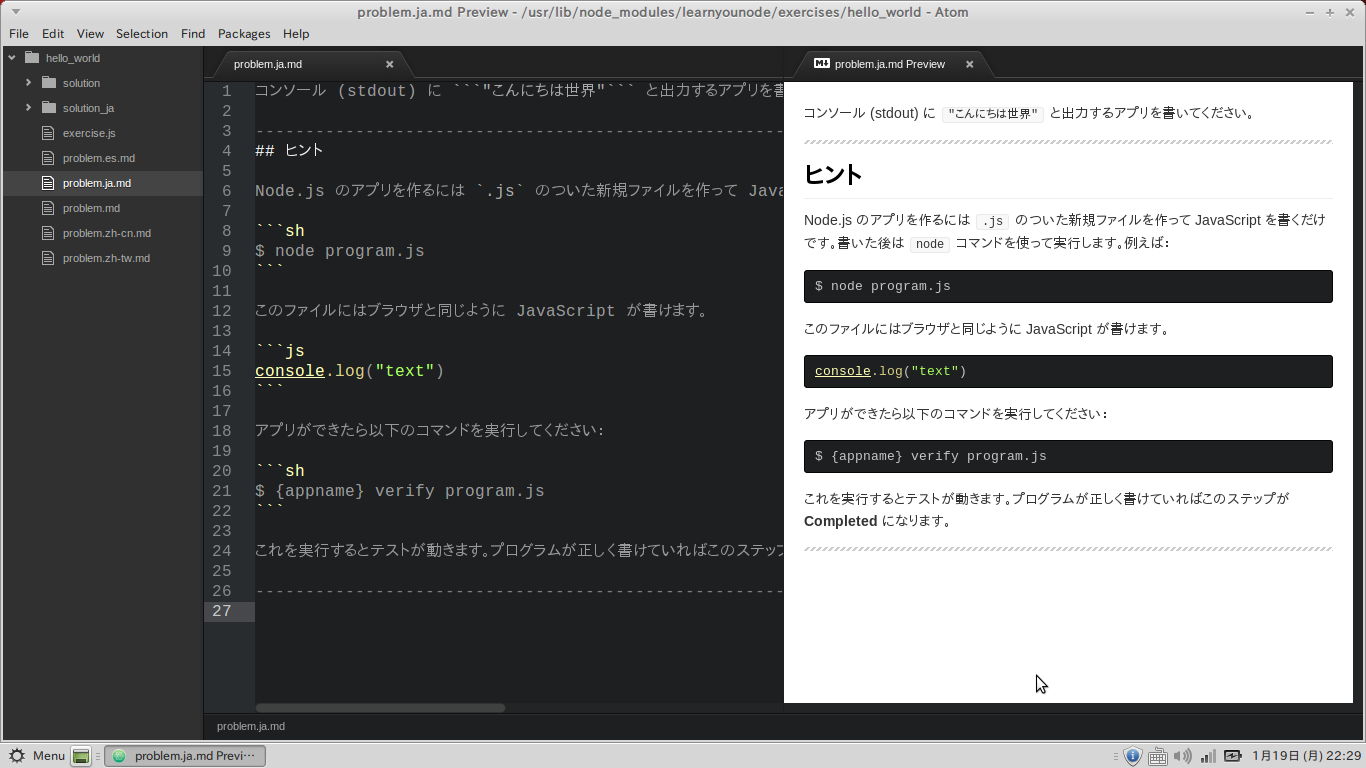Open the View menu
1366x768 pixels.
pos(90,33)
